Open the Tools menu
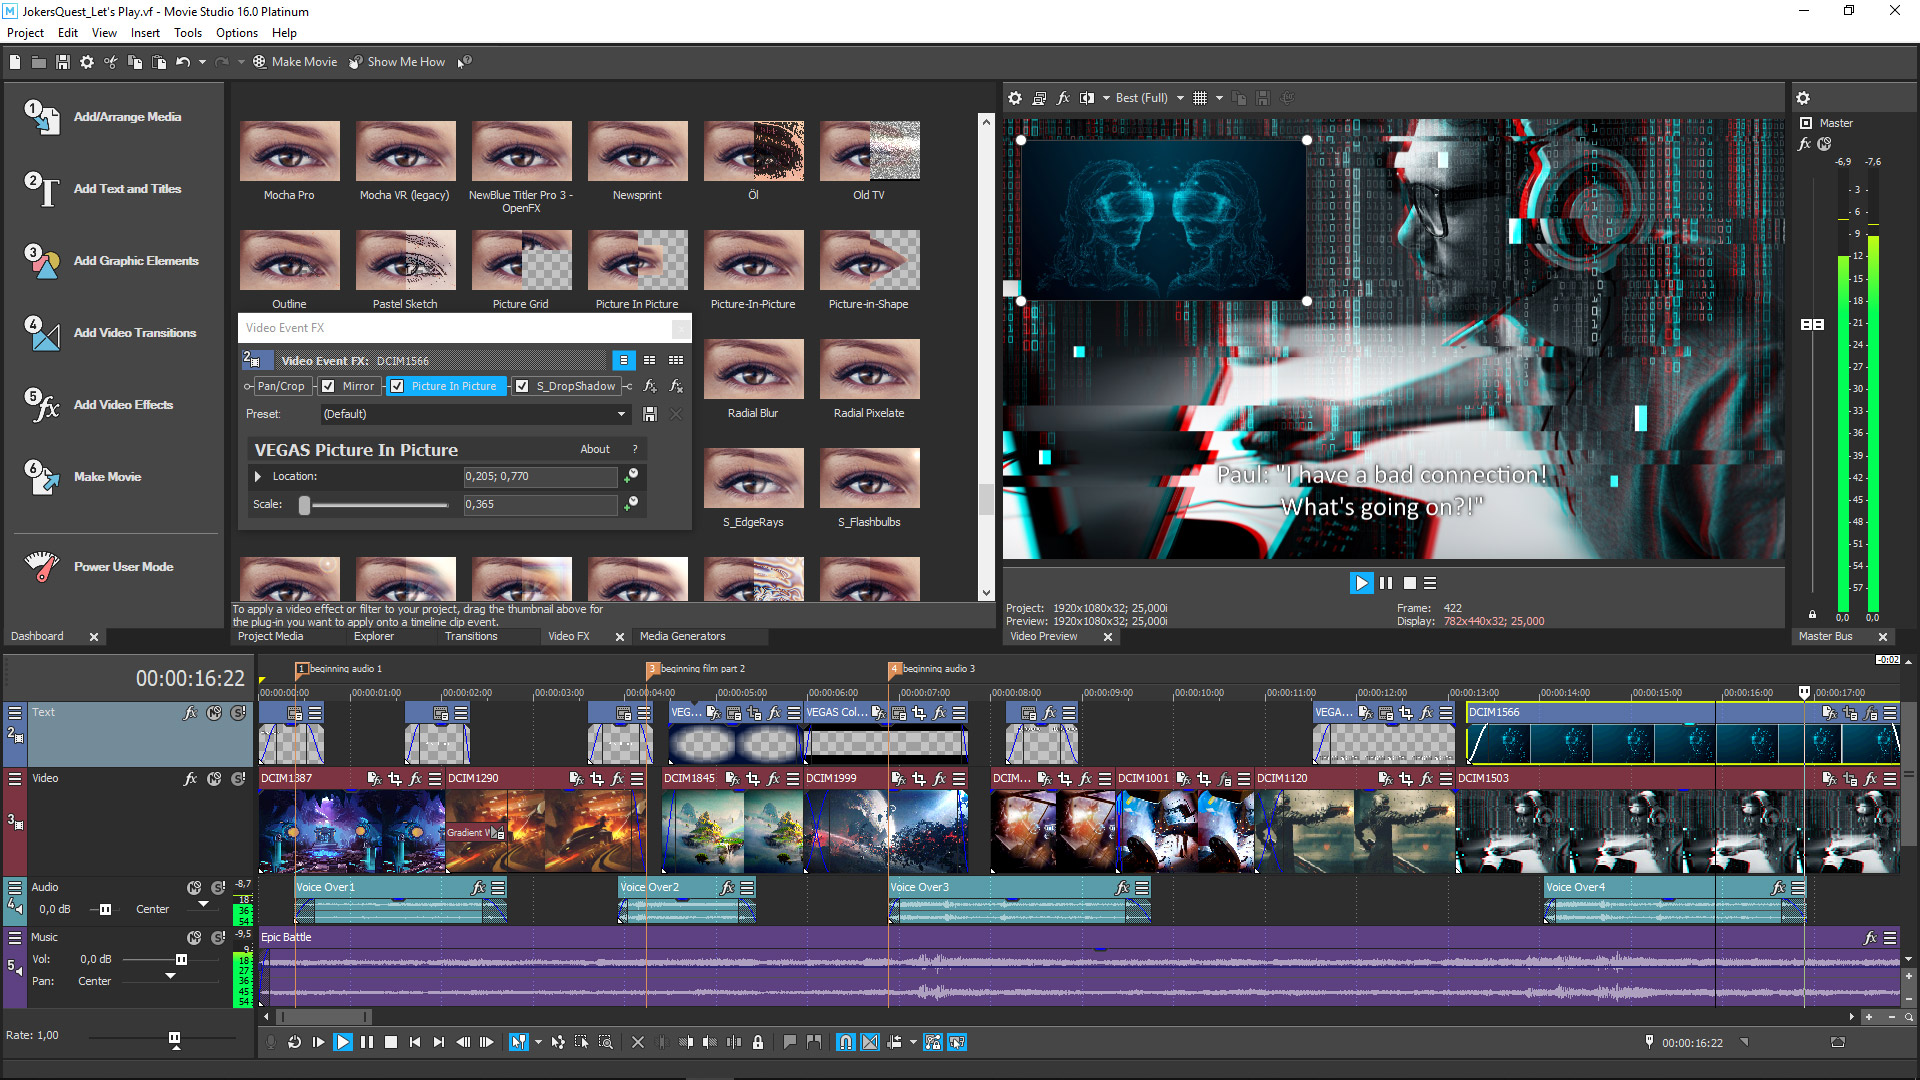This screenshot has width=1920, height=1080. (x=188, y=32)
